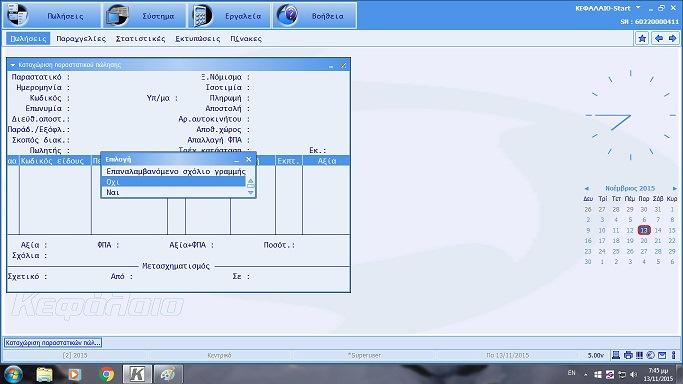Click the 5.00v version label
Image resolution: width=683 pixels, height=384 pixels.
point(595,355)
